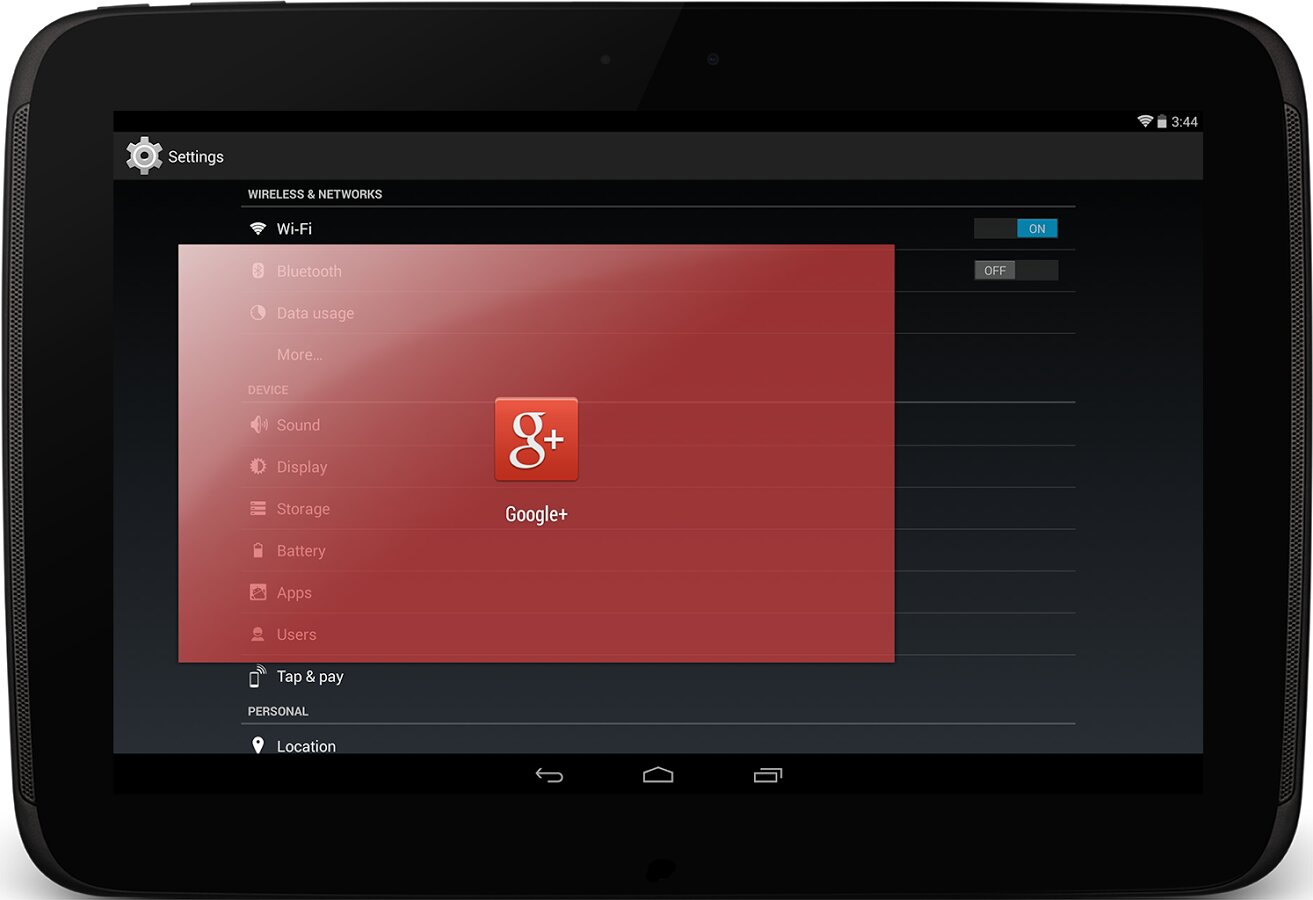Tap the DEVICE section header
Screen dimensions: 1313x900
(x=268, y=390)
